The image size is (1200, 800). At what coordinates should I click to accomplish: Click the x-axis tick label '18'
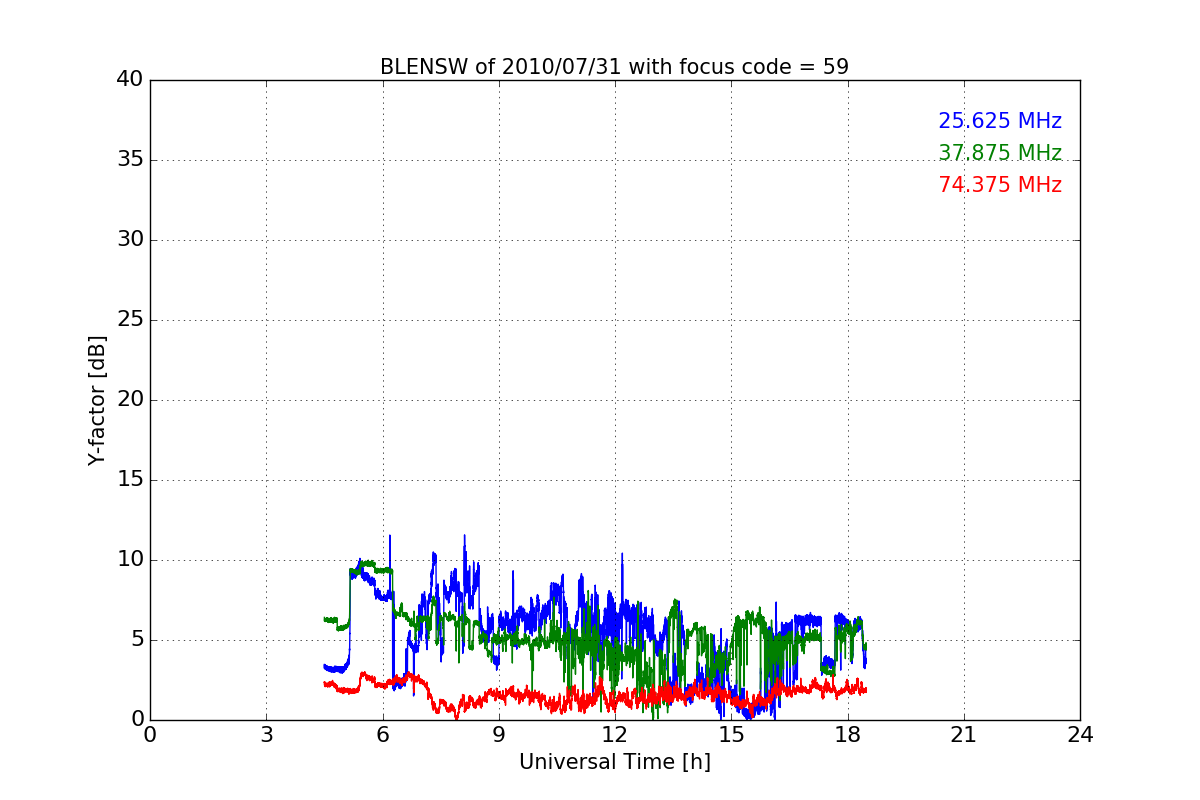(847, 735)
